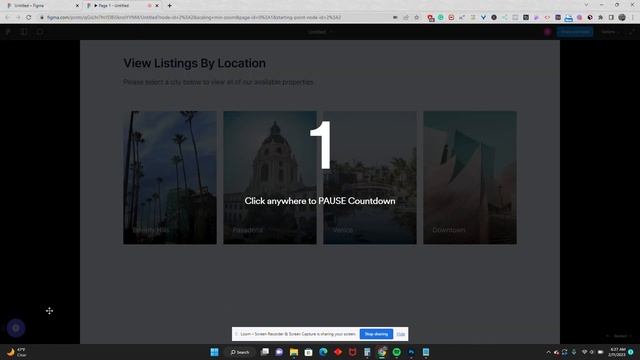Open the Windows Start menu
Viewport: 640px width, 360px height.
pyautogui.click(x=214, y=352)
